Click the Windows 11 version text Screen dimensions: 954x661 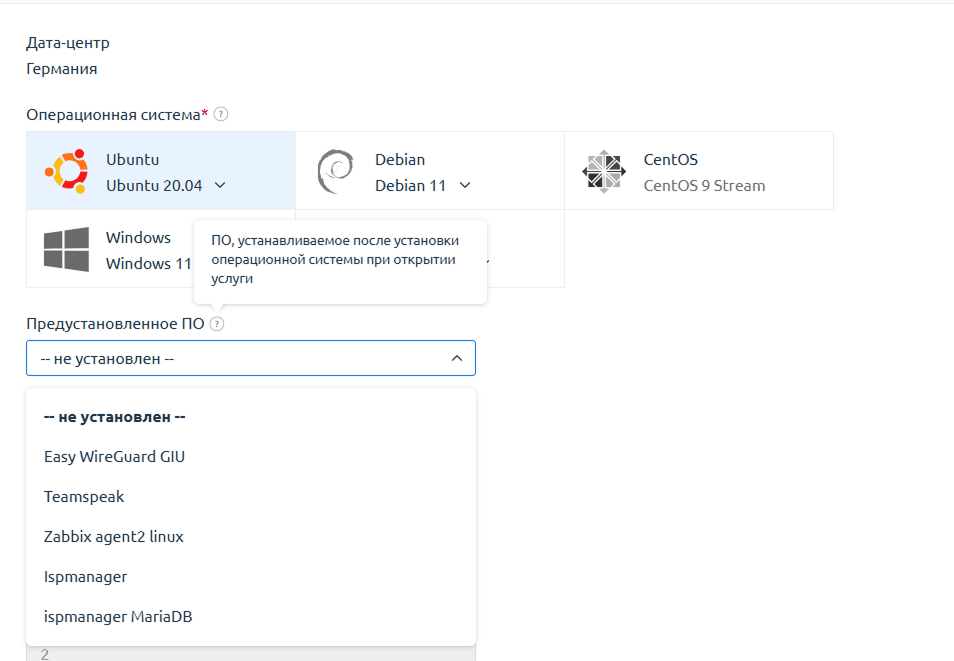pyautogui.click(x=148, y=264)
